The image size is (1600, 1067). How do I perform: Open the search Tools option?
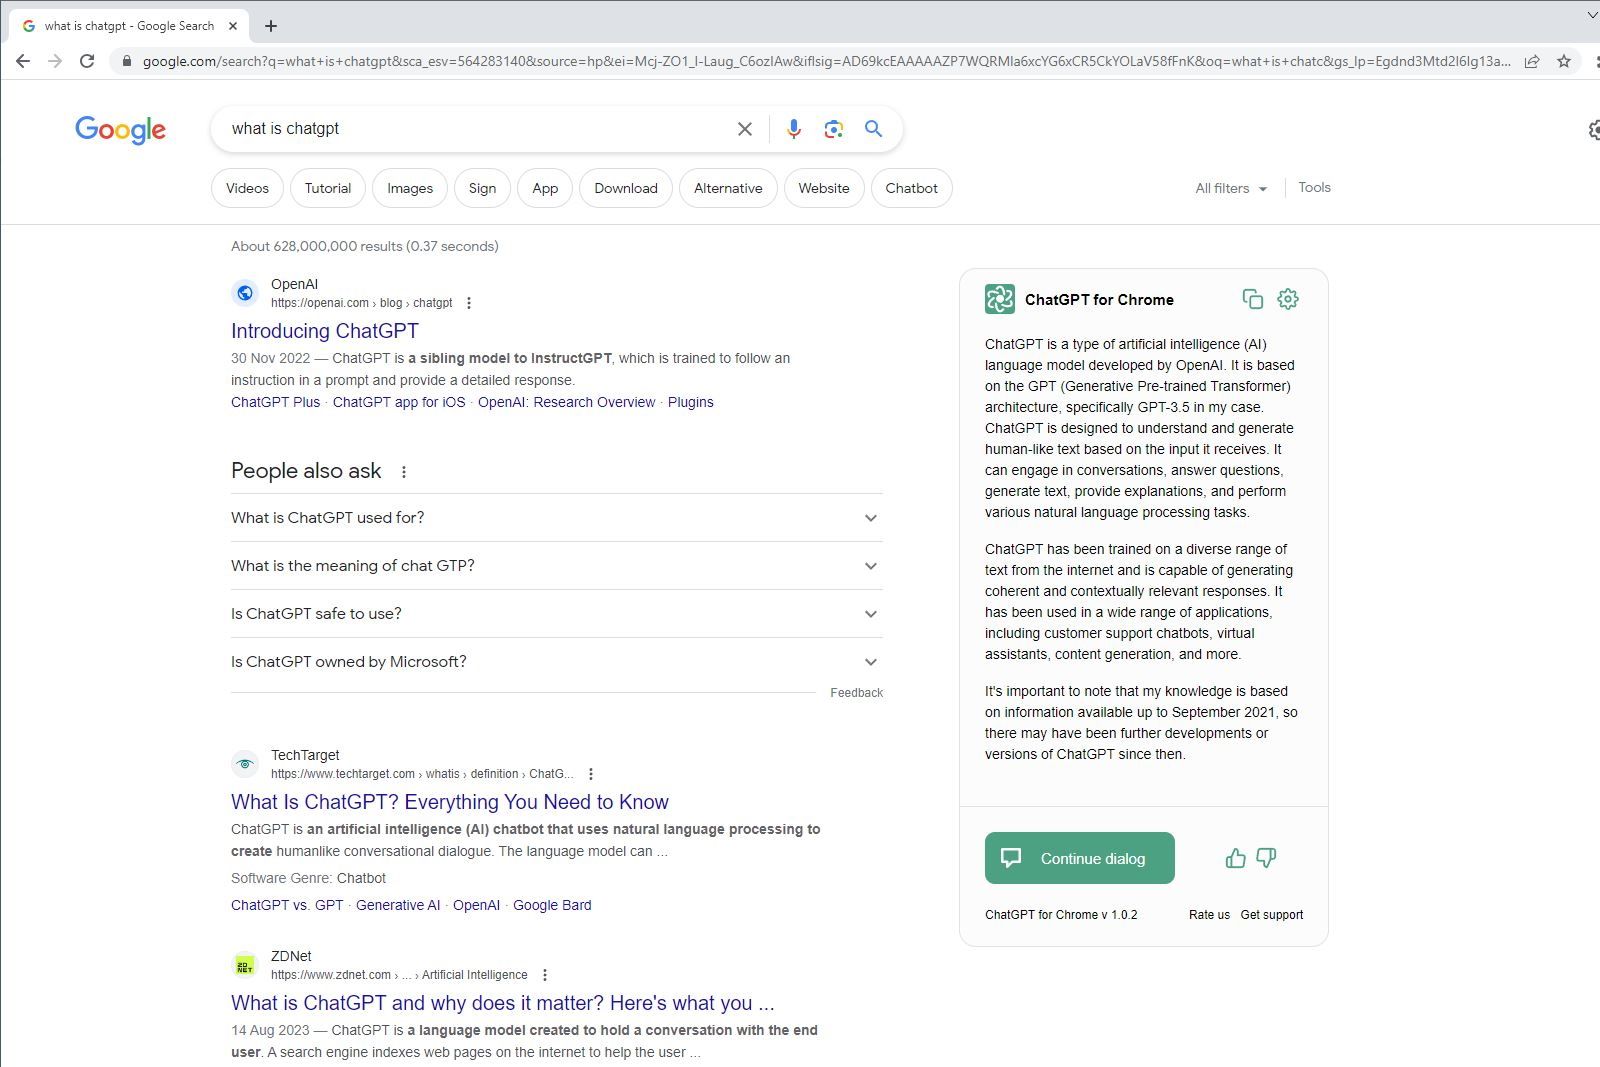point(1314,188)
